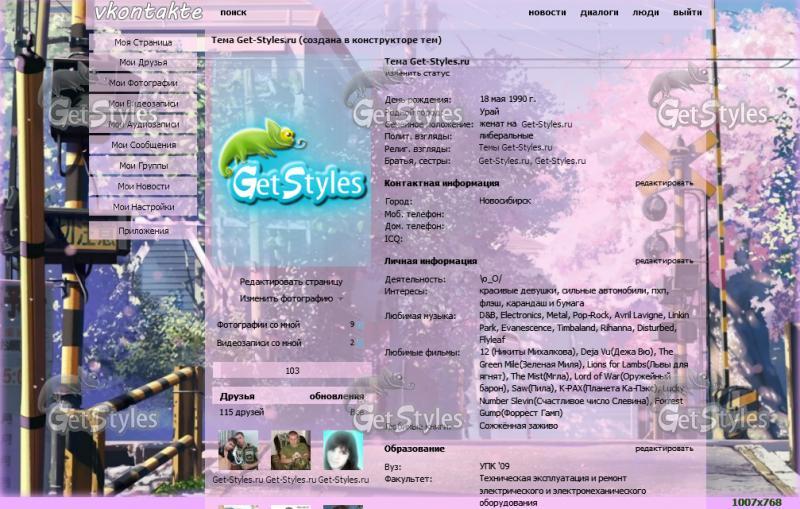Click Контактная информация heading

tap(441, 183)
